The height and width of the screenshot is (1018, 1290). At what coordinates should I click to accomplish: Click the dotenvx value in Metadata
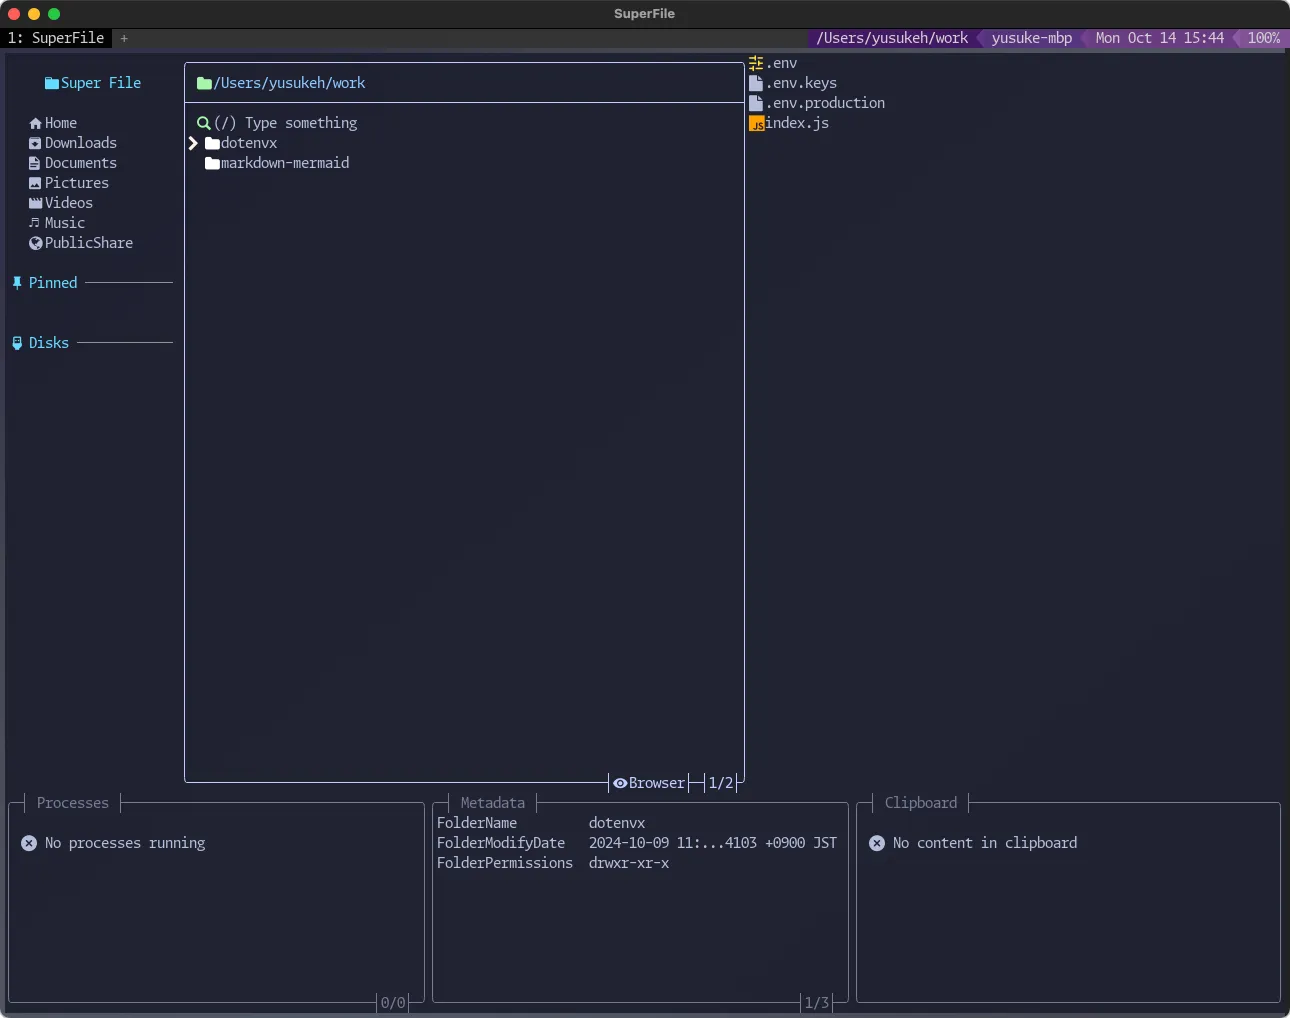617,823
